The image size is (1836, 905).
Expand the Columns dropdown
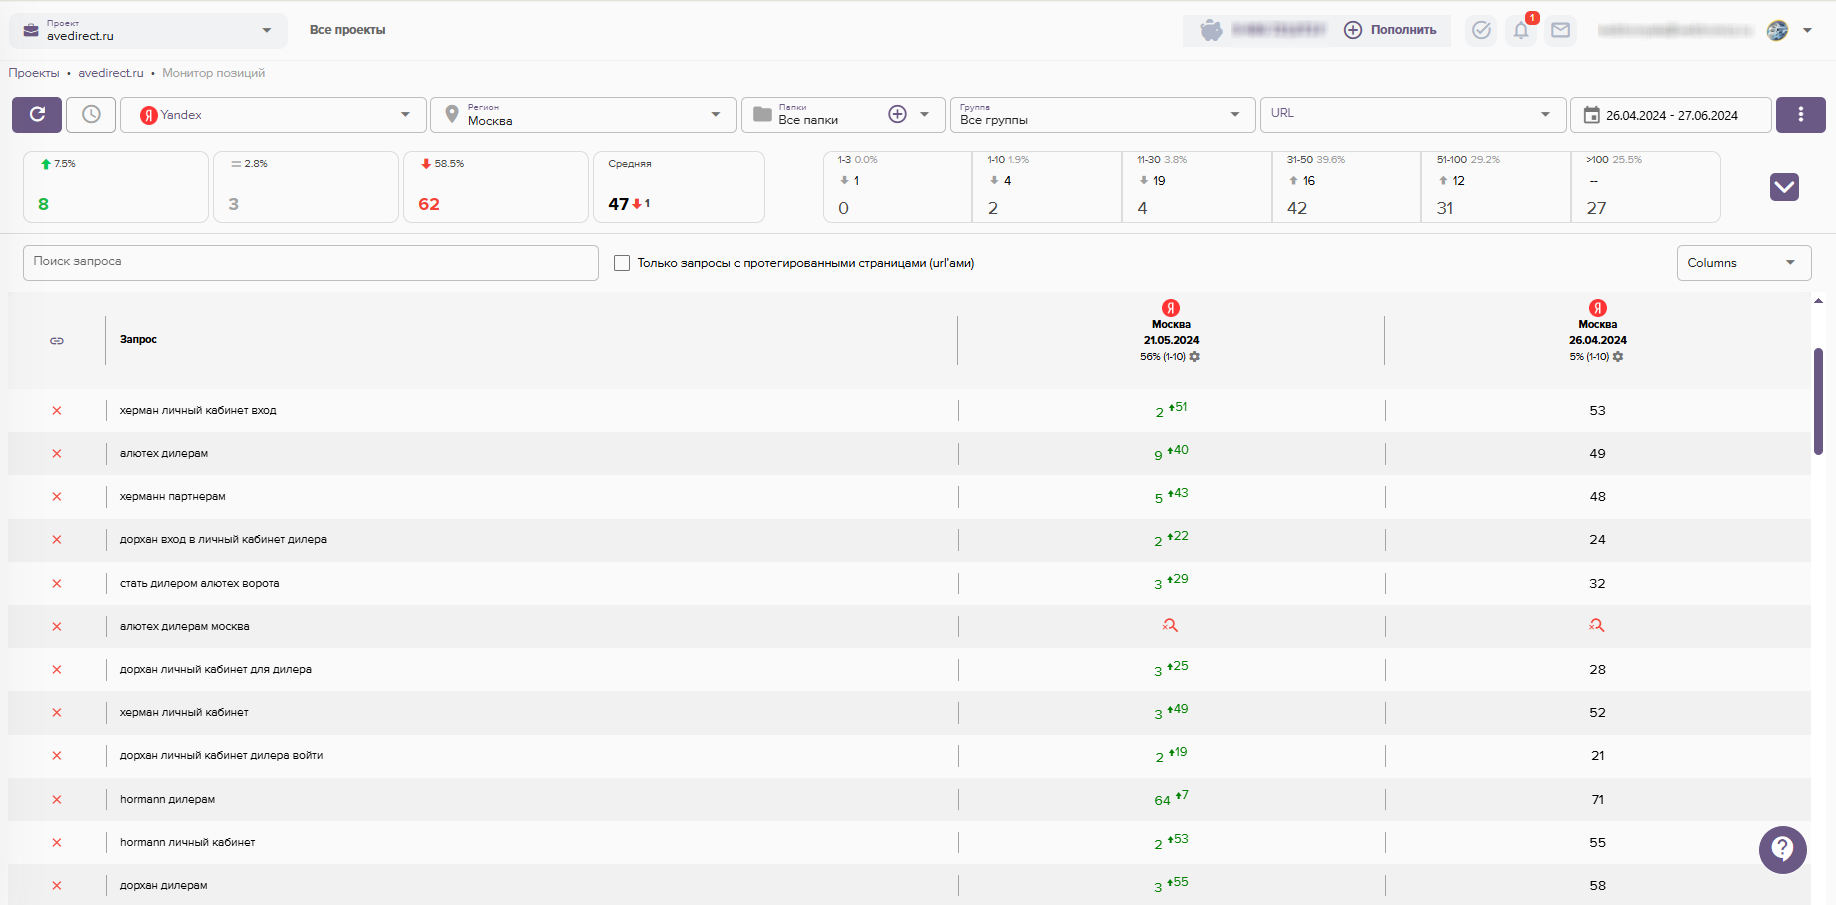[x=1743, y=263]
